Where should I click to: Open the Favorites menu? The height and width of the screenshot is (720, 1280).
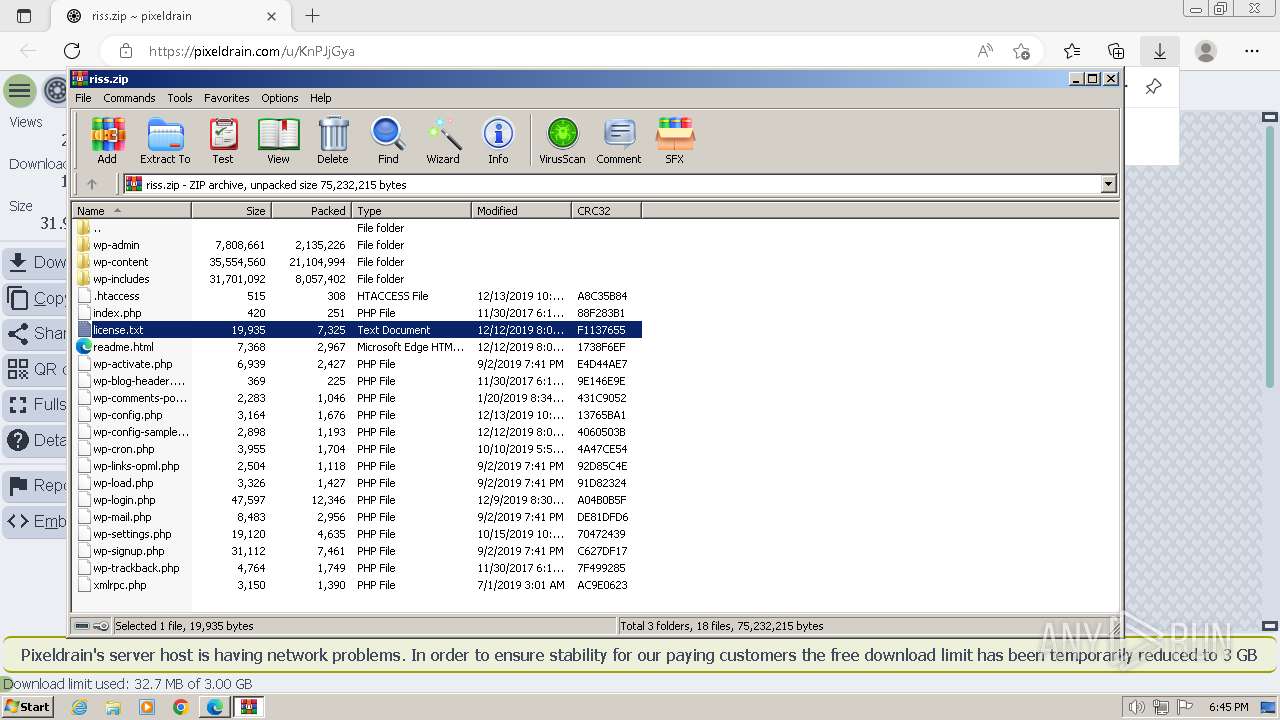click(x=227, y=98)
